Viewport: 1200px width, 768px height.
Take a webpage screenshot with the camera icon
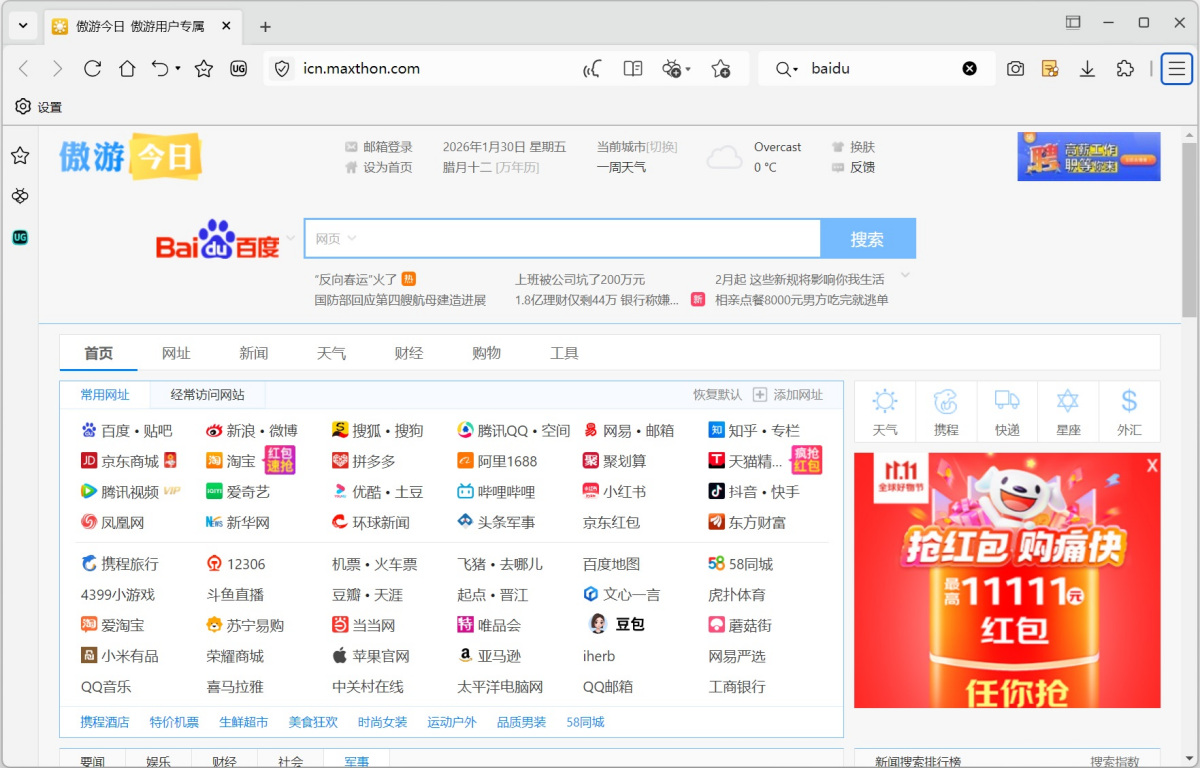click(1015, 68)
